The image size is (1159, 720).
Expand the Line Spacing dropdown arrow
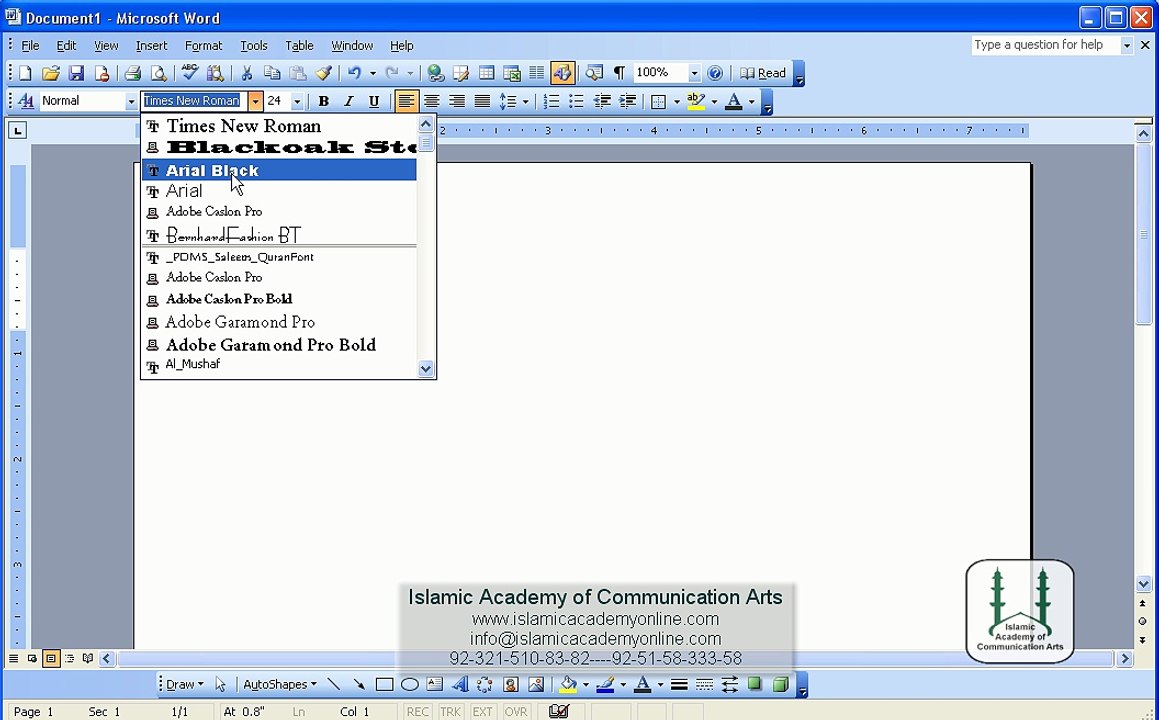[526, 101]
